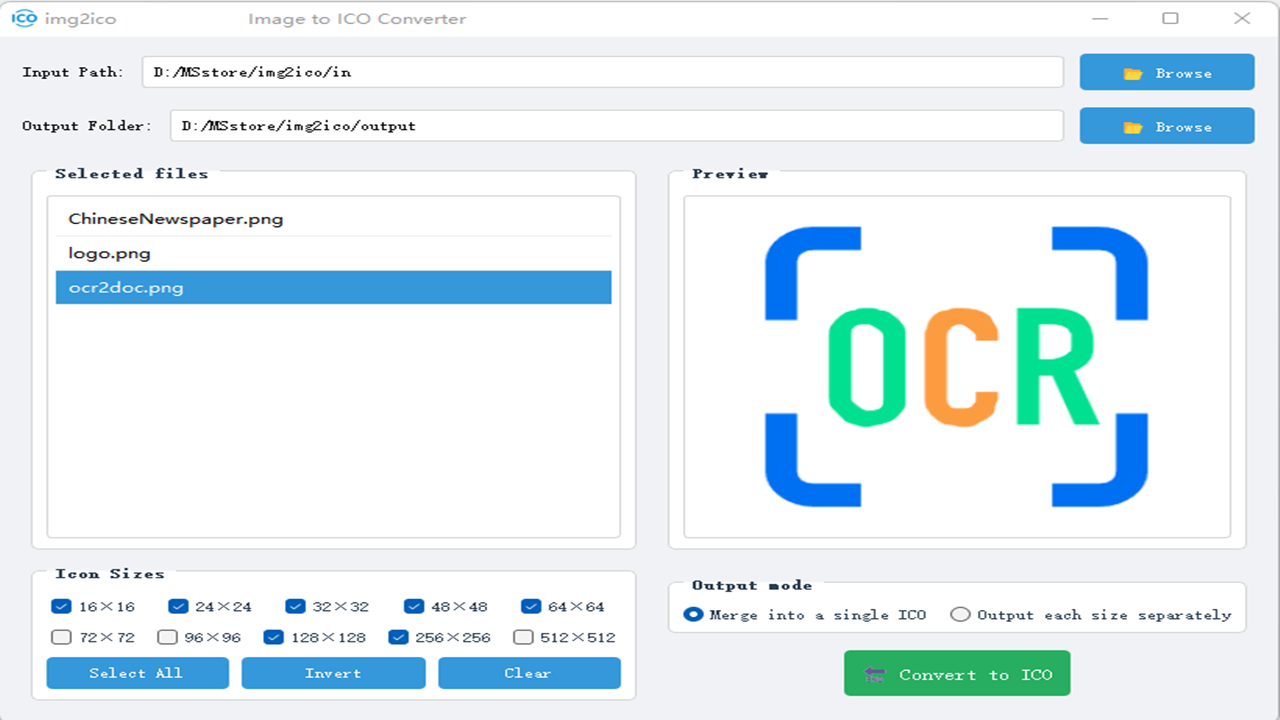Uncheck the 48×48 size option
Screen dimensions: 1280x720
pos(414,606)
